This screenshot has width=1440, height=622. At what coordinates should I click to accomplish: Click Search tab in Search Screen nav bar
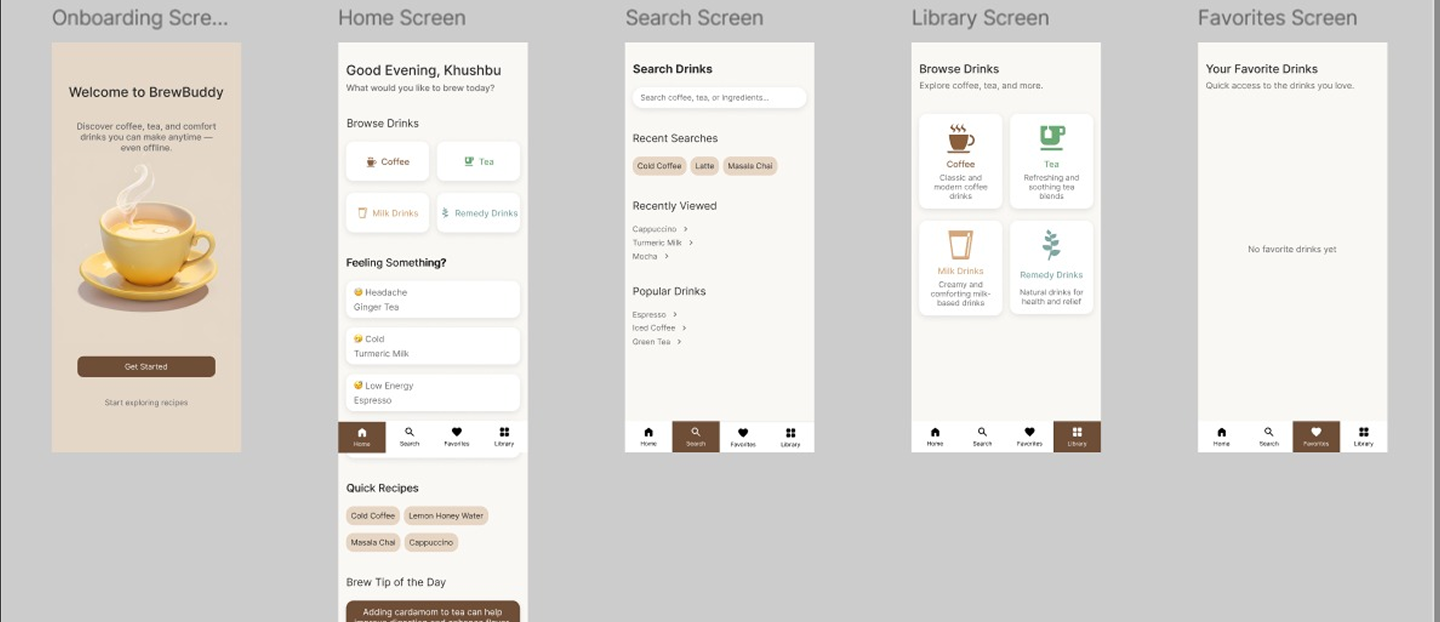pos(696,437)
